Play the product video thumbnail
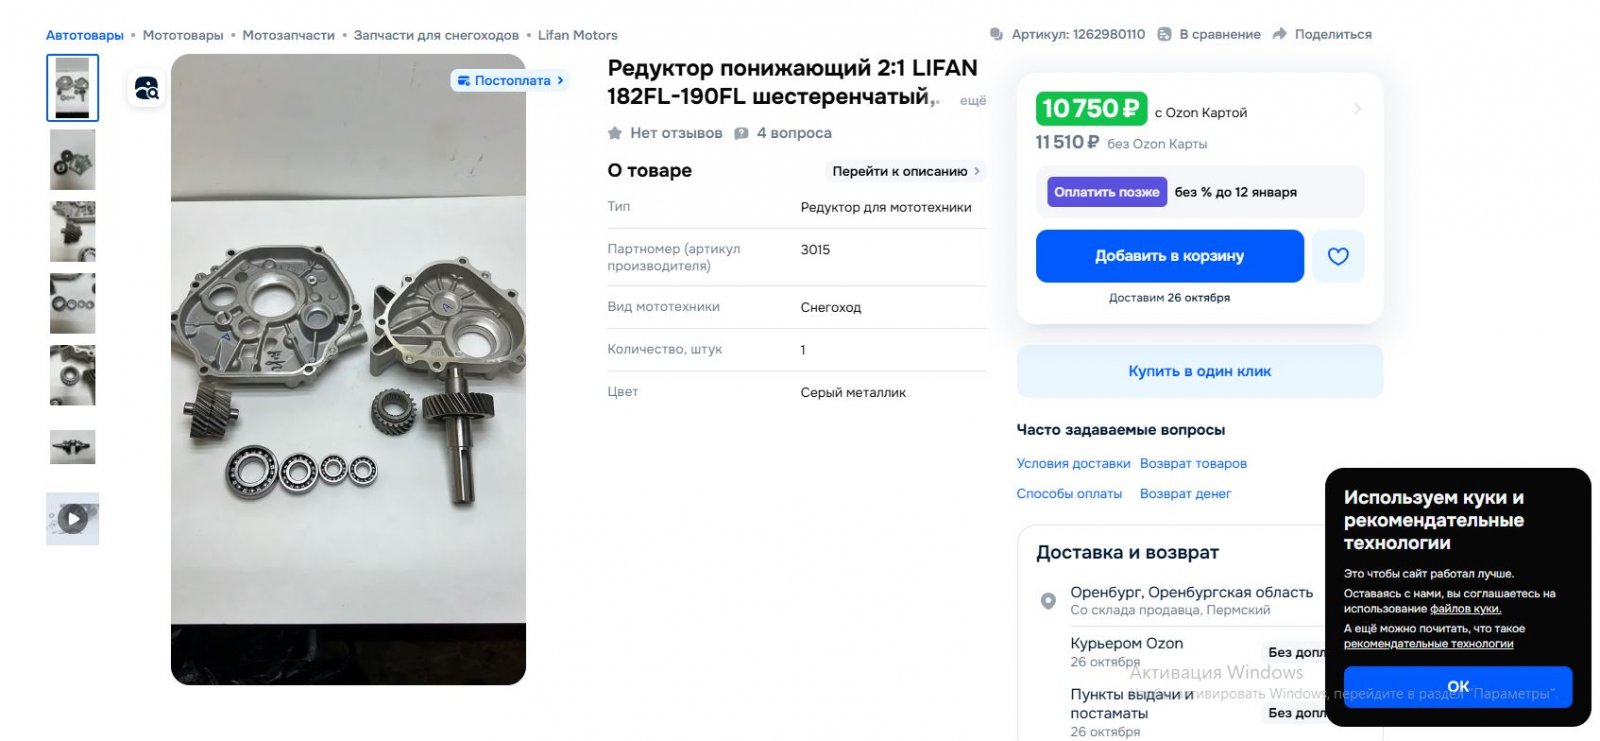Image resolution: width=1600 pixels, height=741 pixels. click(x=72, y=518)
